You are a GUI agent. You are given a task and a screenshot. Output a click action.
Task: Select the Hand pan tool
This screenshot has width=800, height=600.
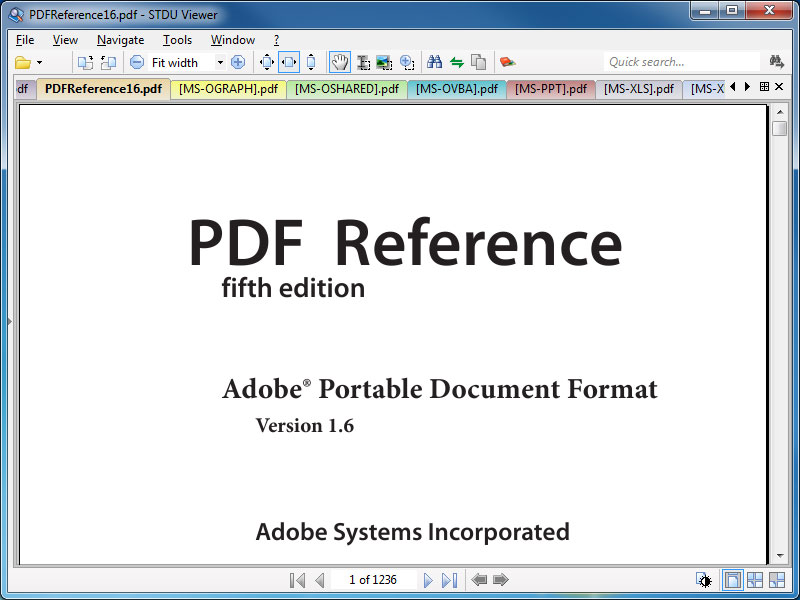point(340,62)
